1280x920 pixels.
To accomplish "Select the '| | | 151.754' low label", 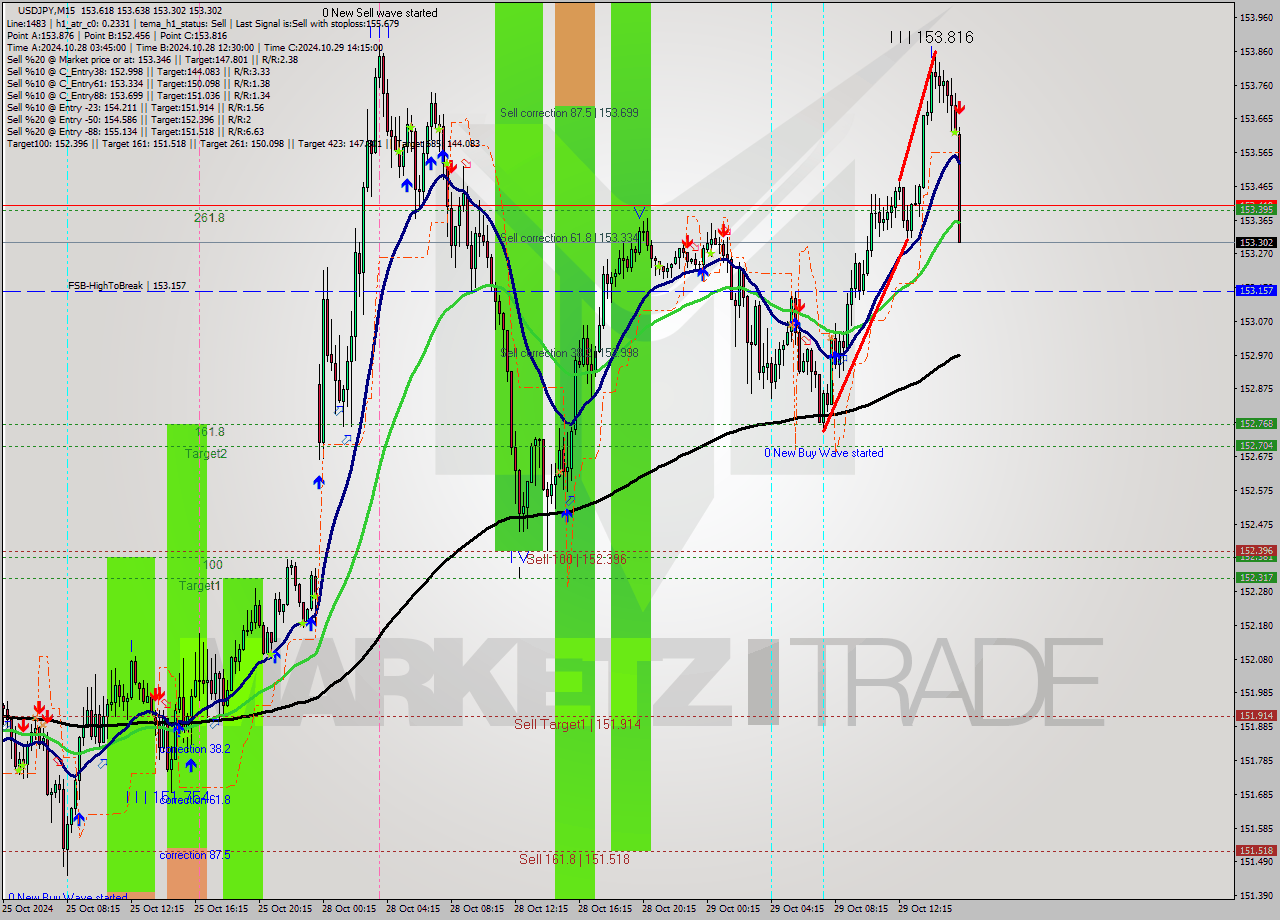I will tap(167, 797).
